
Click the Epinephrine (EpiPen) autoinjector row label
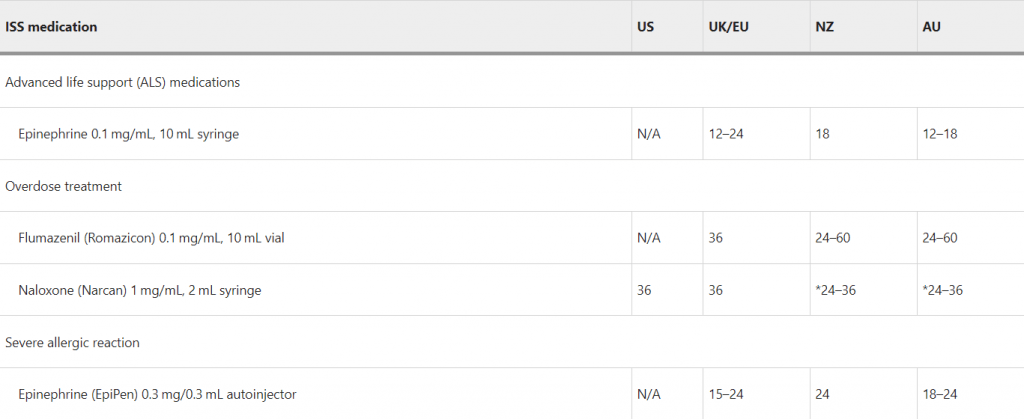[x=157, y=394]
